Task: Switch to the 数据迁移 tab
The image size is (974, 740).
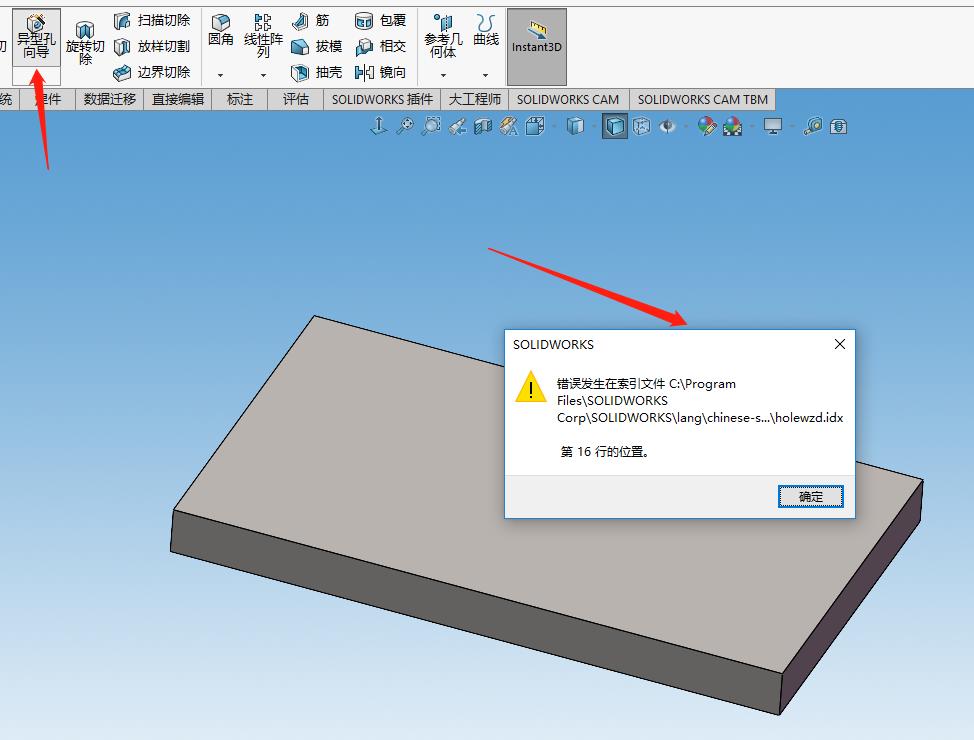Action: click(109, 99)
